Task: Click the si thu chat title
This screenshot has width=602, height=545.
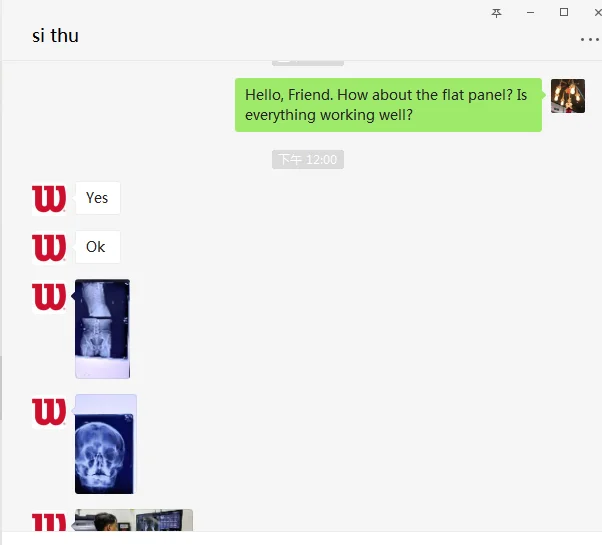Action: tap(55, 36)
